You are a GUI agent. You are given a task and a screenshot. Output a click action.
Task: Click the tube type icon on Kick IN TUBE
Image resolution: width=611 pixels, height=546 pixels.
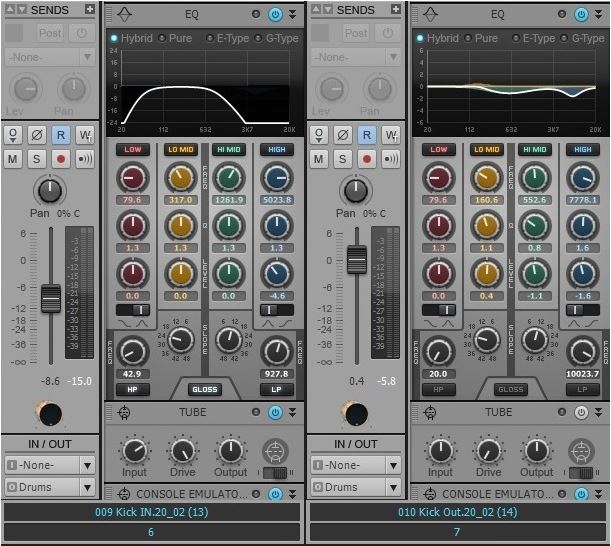(275, 451)
